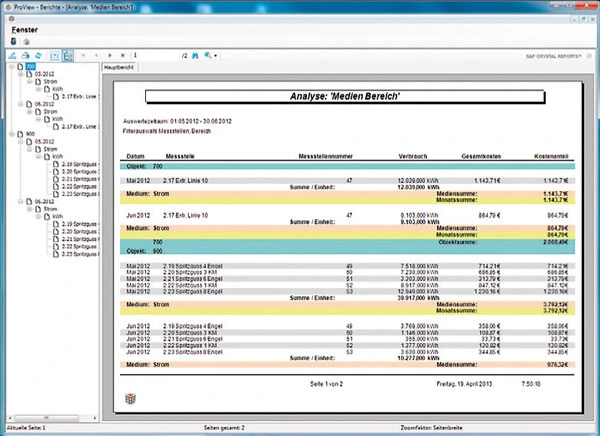600x436 pixels.
Task: Open the zoom magnifier dropdown
Action: (x=208, y=57)
